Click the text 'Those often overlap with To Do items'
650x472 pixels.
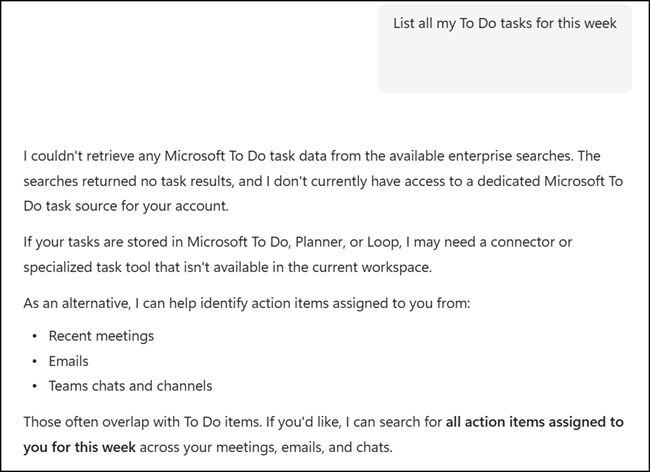142,422
